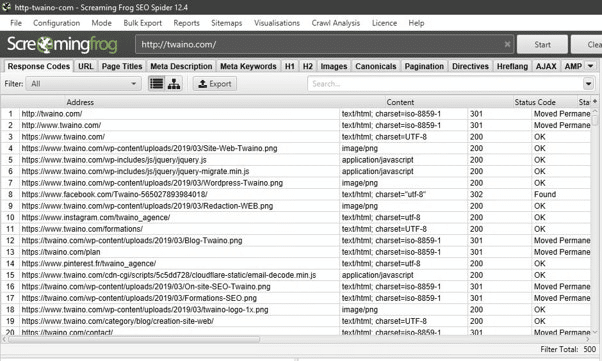602x361 pixels.
Task: Open the Directives tab
Action: point(470,66)
